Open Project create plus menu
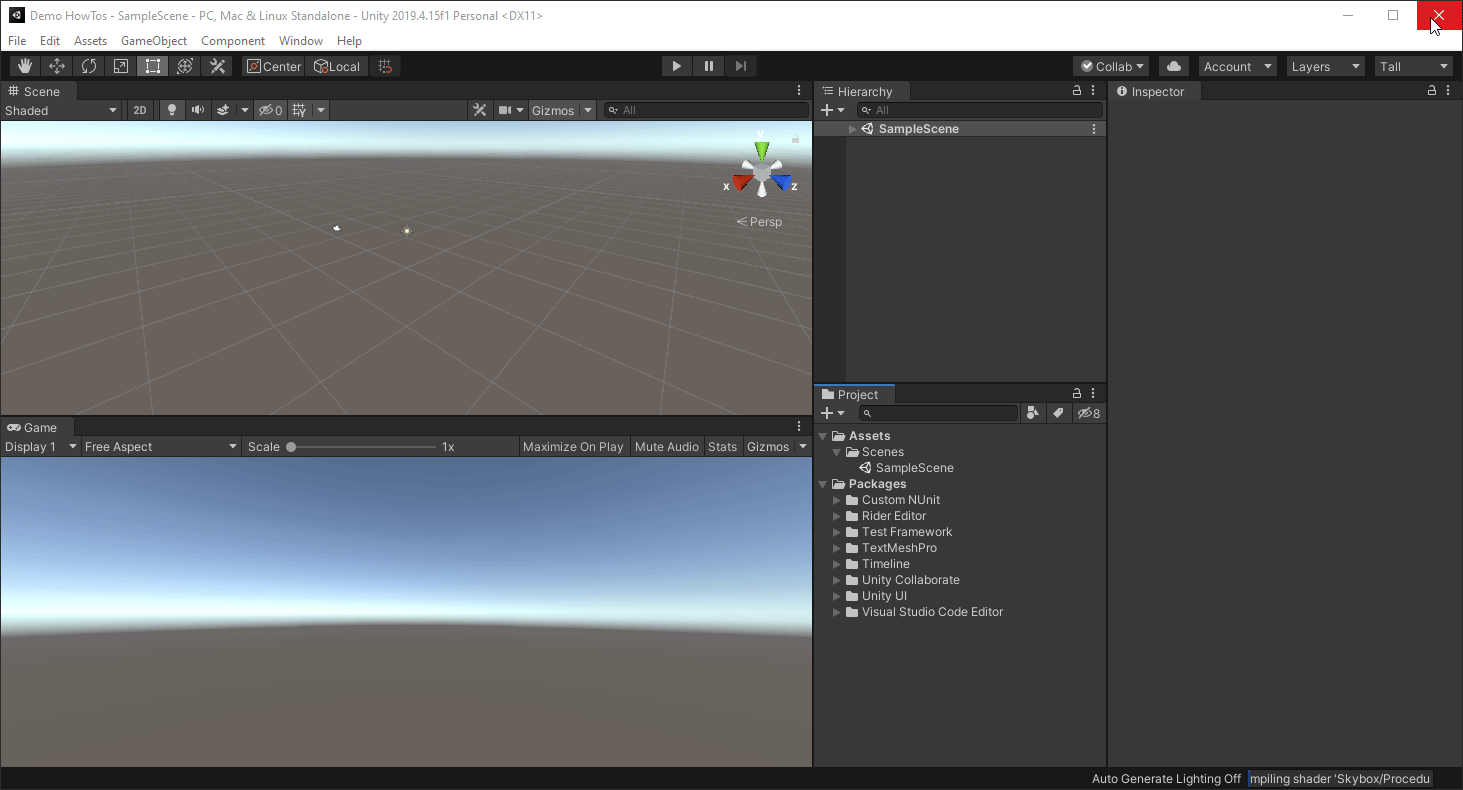The image size is (1463, 790). pos(832,413)
